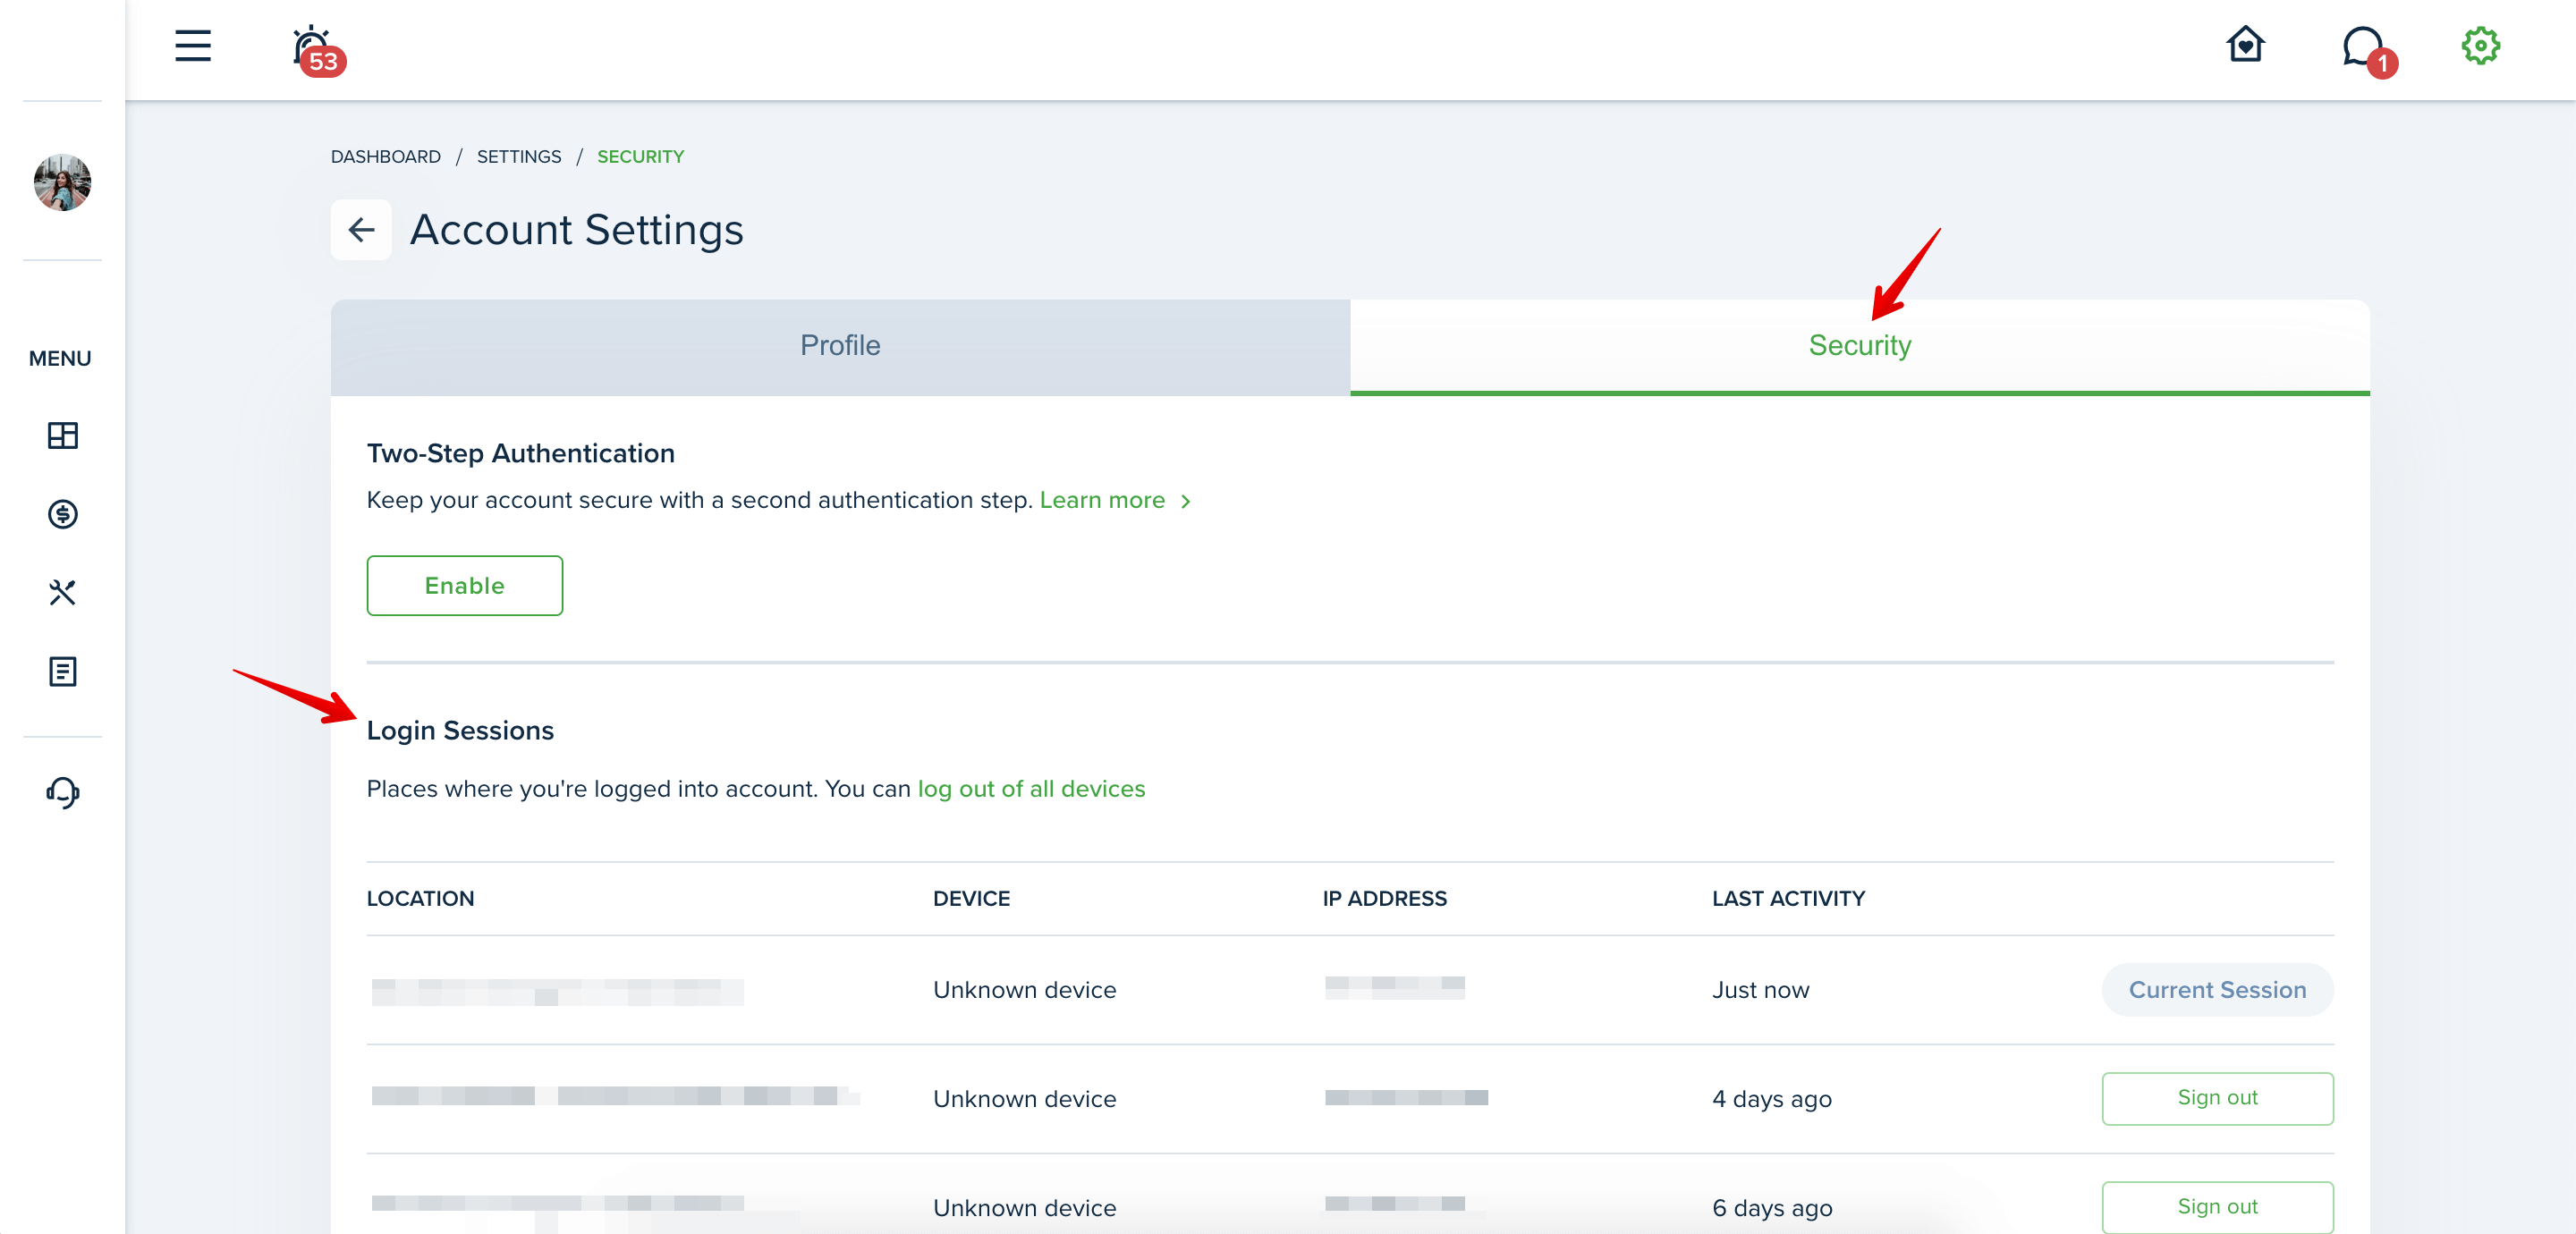Go to DASHBOARD breadcrumb

tap(386, 157)
